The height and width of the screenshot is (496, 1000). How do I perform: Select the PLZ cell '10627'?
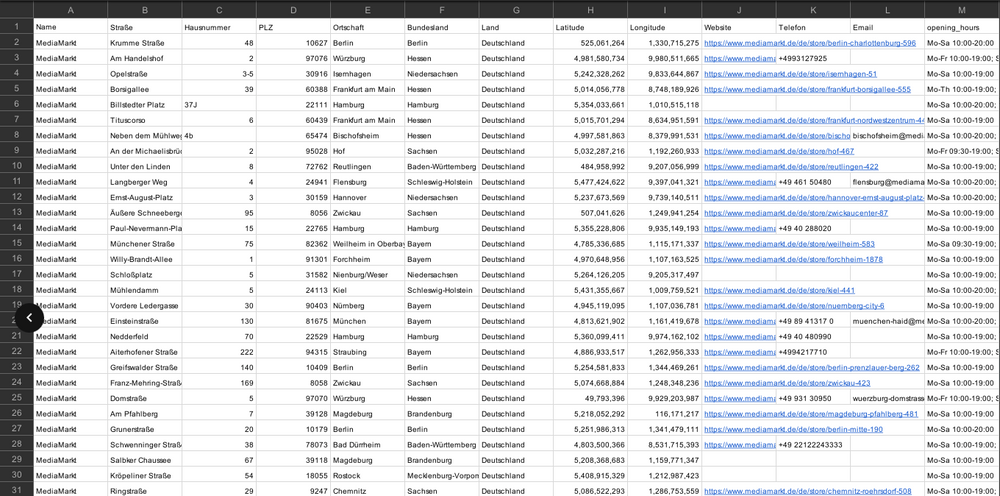click(x=293, y=43)
